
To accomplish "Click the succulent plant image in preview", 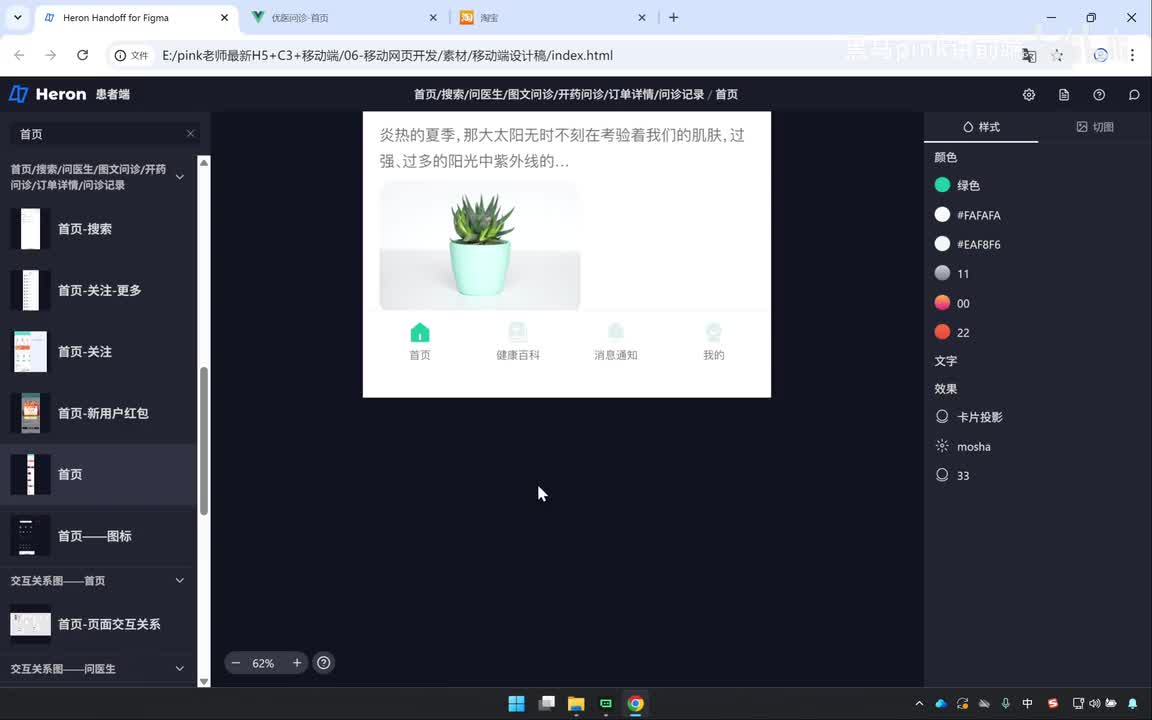I will tap(480, 245).
